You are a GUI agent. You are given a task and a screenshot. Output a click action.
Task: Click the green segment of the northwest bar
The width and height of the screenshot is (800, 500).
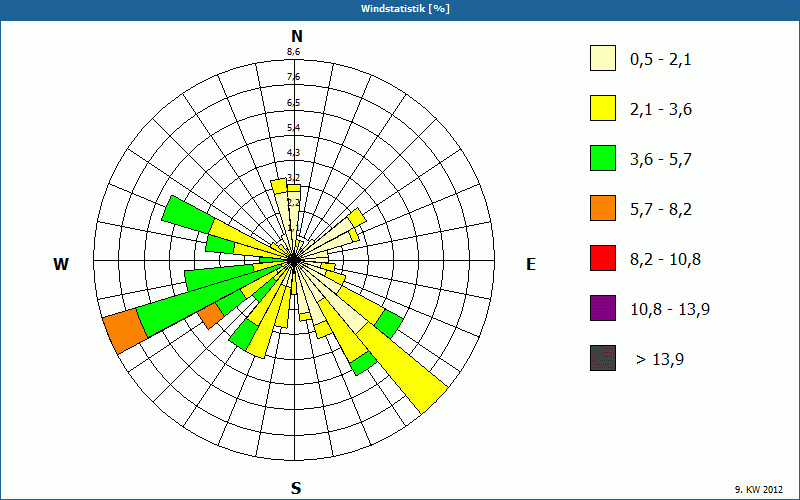187,214
